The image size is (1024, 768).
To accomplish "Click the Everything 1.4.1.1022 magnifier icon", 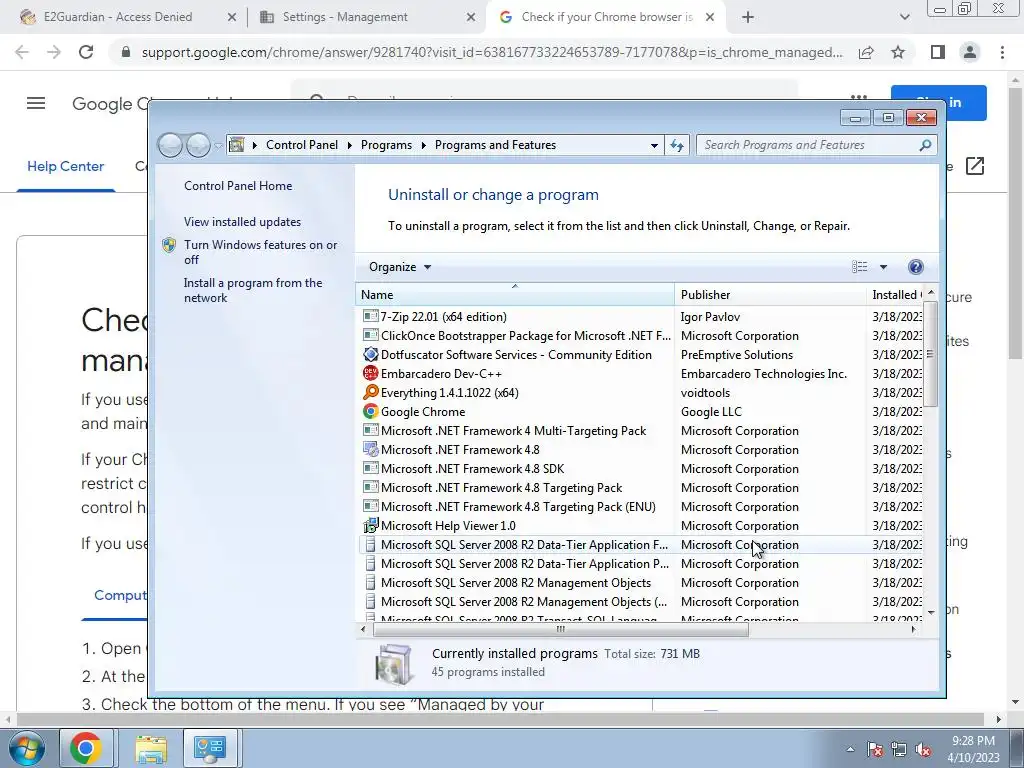I will click(370, 392).
